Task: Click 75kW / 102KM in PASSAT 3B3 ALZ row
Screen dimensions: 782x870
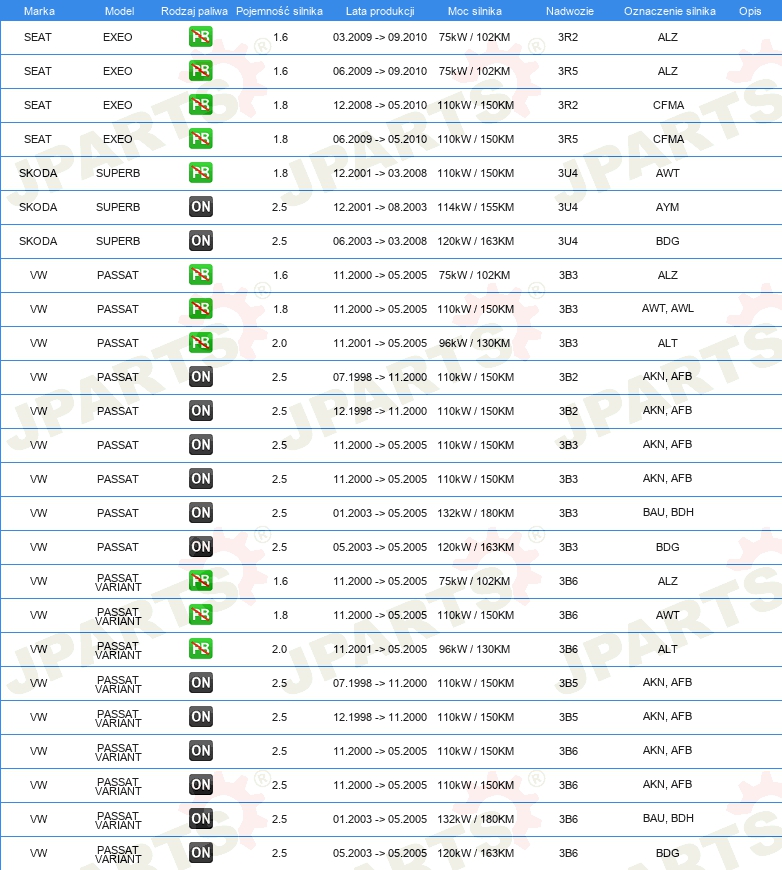Action: pyautogui.click(x=475, y=275)
